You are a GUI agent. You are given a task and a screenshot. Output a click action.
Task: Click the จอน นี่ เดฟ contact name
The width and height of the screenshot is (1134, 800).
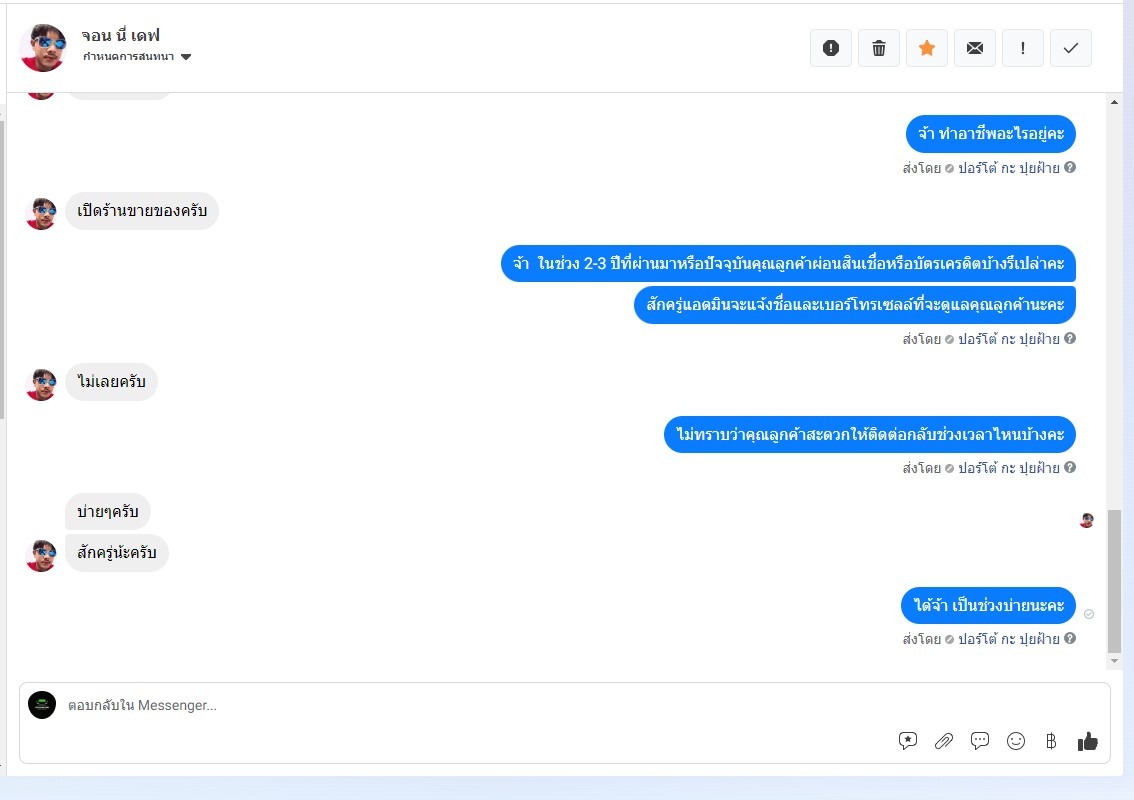pyautogui.click(x=120, y=35)
